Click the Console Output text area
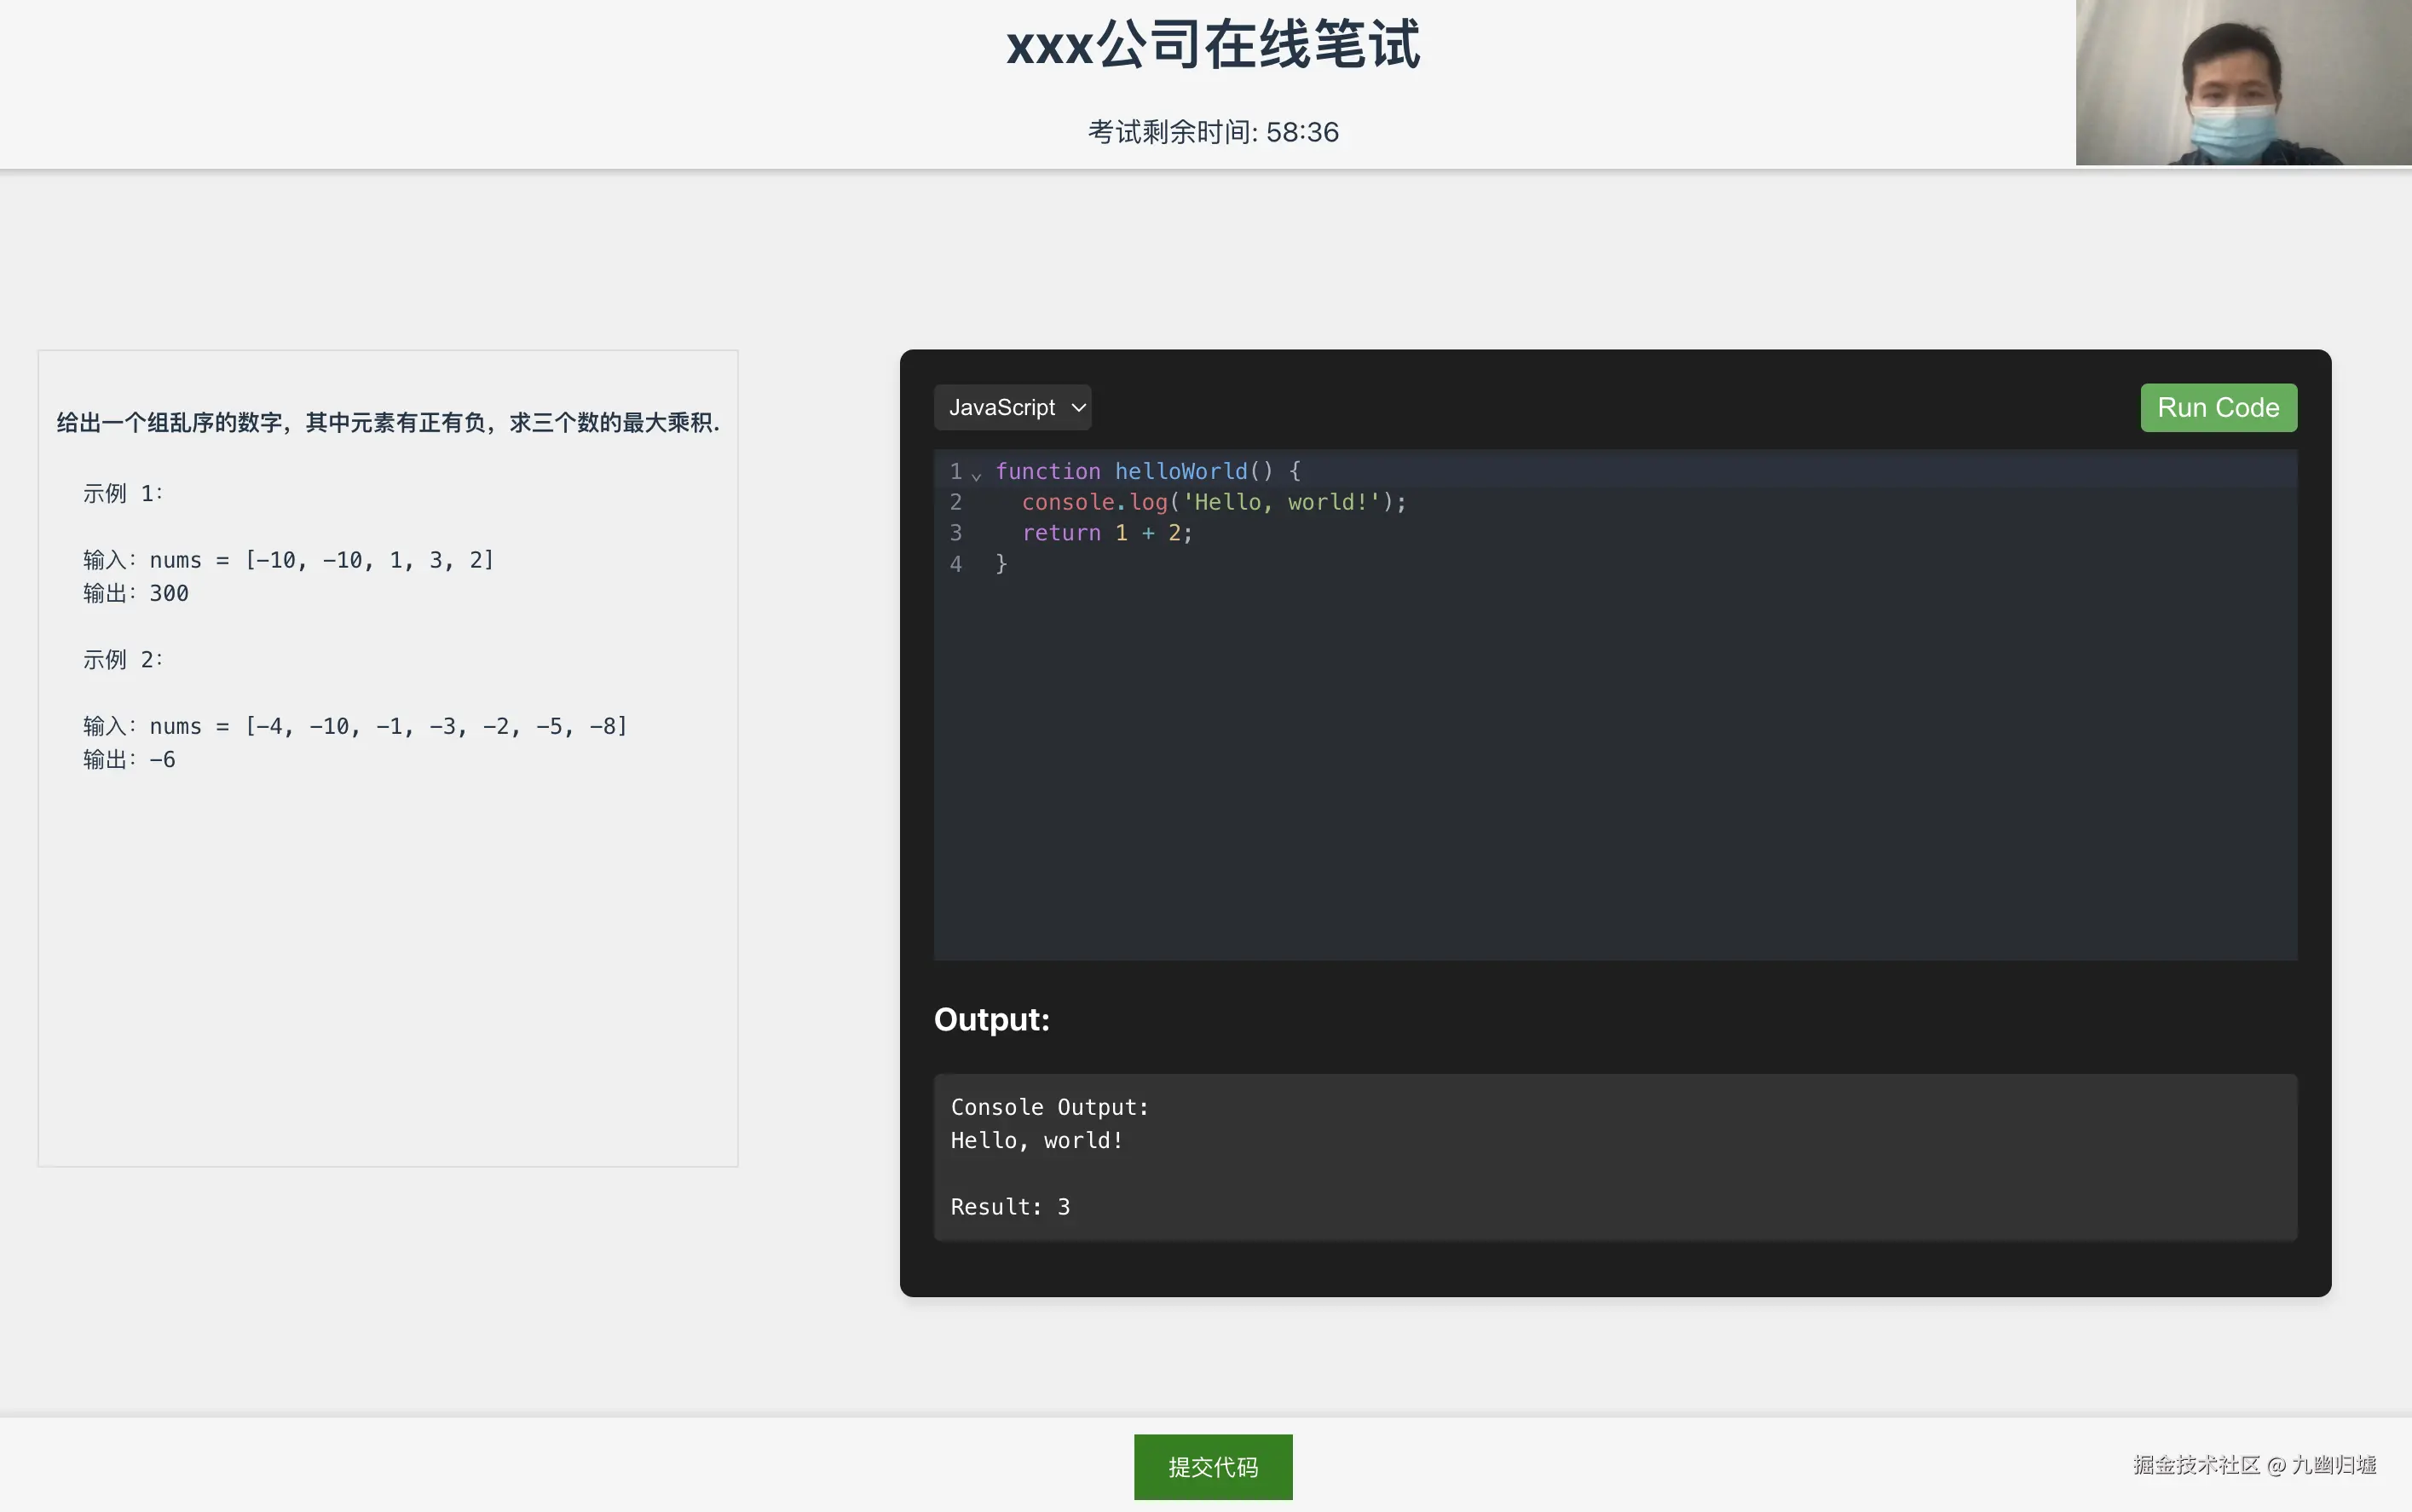This screenshot has height=1512, width=2412. tap(1049, 1107)
